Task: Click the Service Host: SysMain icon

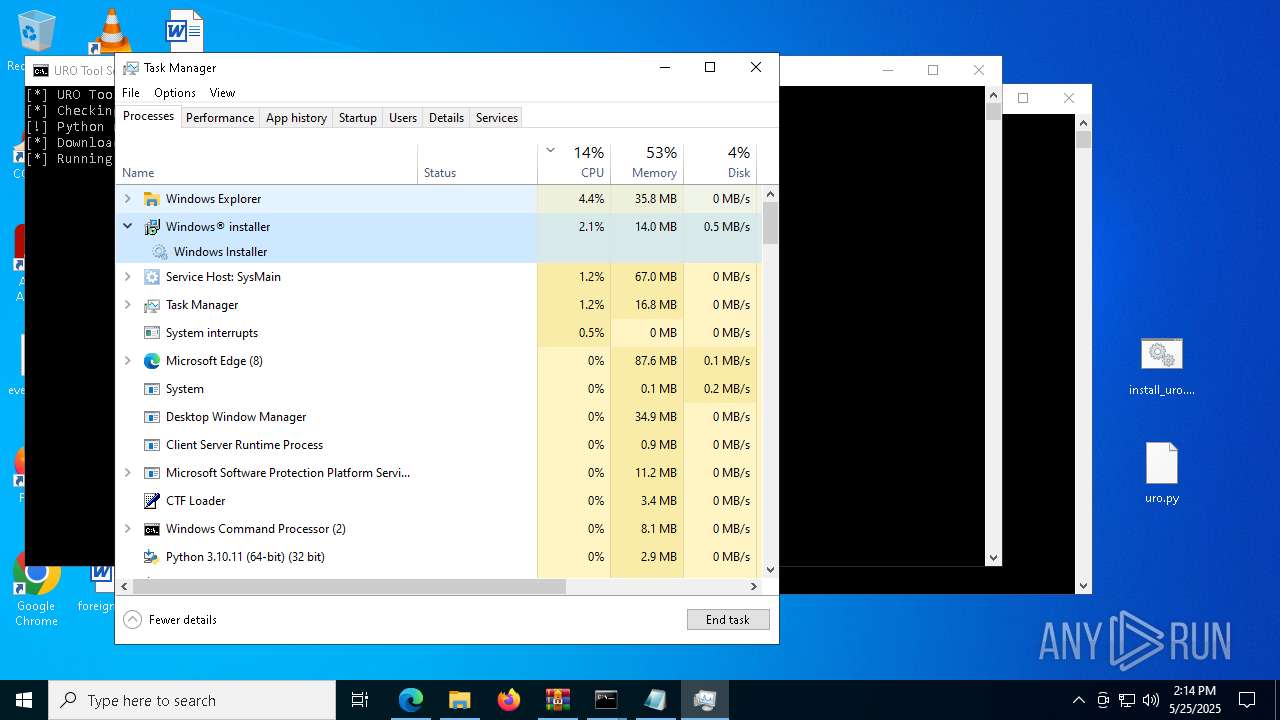Action: pos(152,277)
